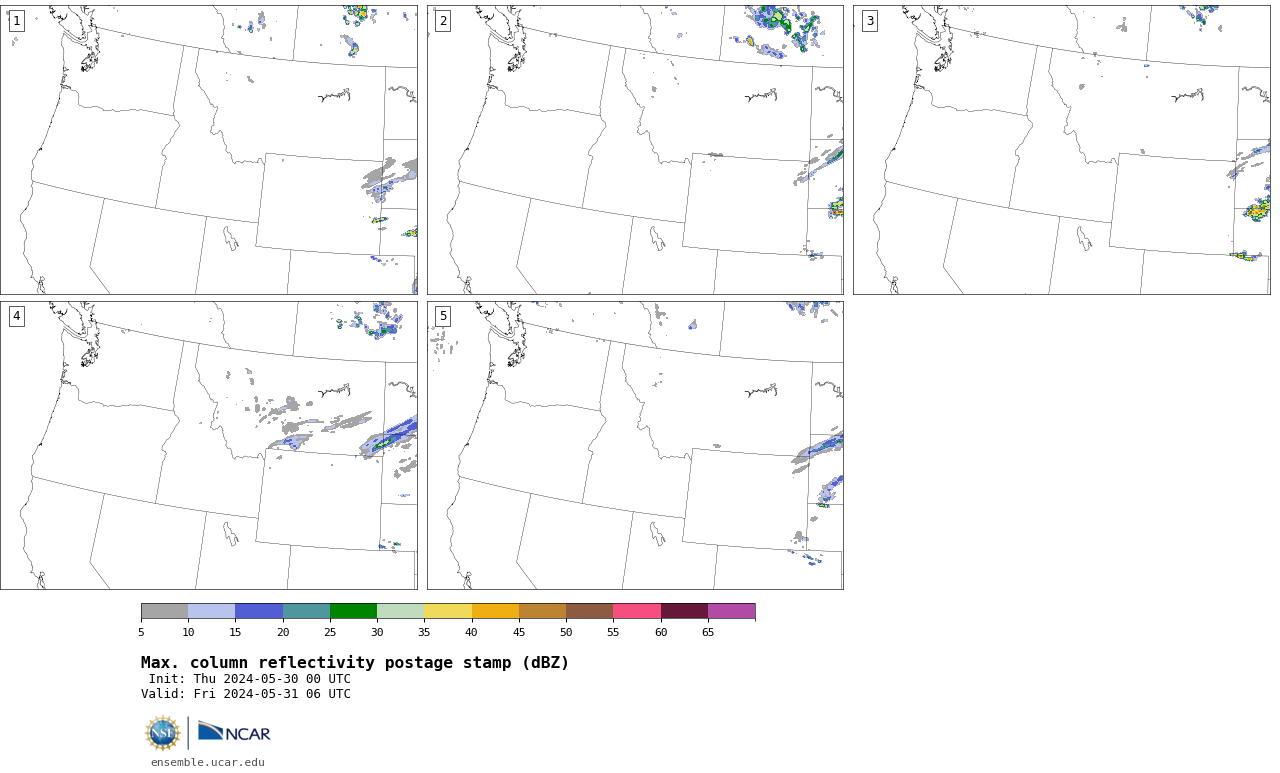Image resolution: width=1280 pixels, height=773 pixels.
Task: Click the teal 20-25 dBZ swatch
Action: (306, 611)
